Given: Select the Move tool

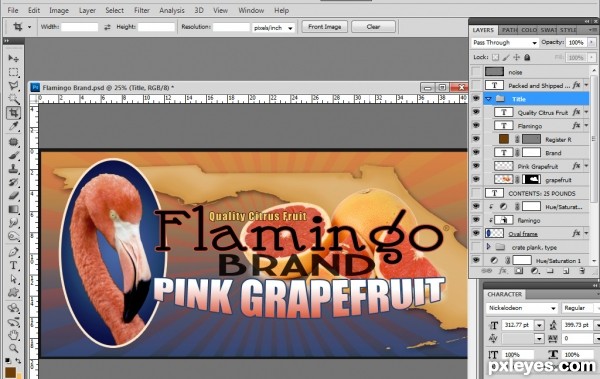Looking at the screenshot, I should [x=13, y=58].
